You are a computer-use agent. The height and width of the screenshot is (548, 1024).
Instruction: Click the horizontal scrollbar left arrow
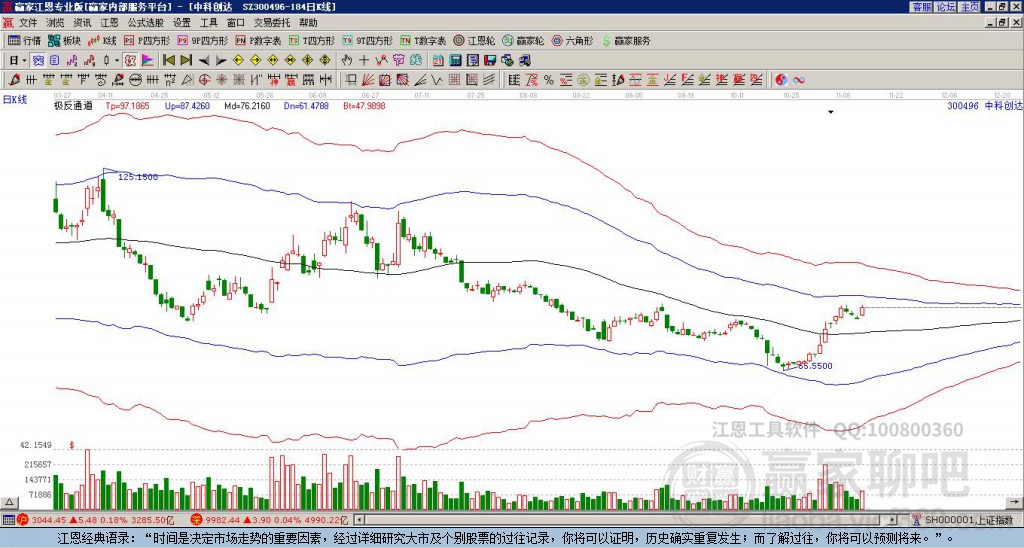tap(359, 520)
